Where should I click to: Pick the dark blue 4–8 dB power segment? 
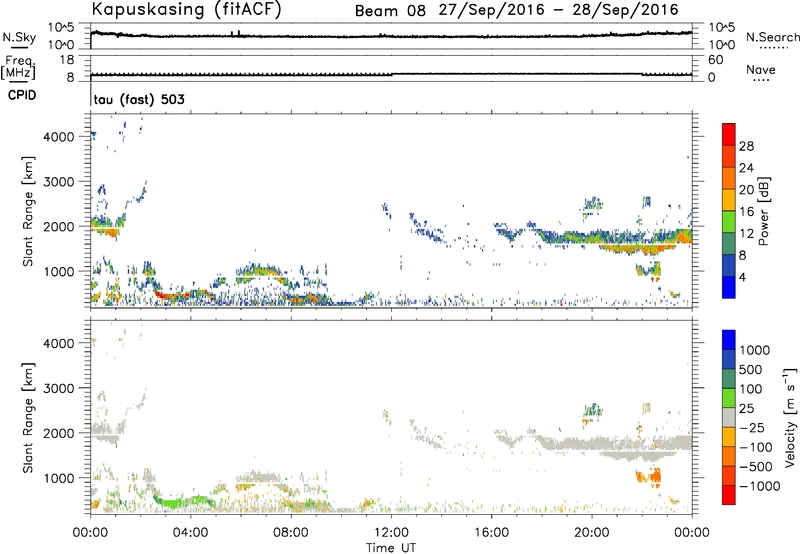(x=729, y=265)
